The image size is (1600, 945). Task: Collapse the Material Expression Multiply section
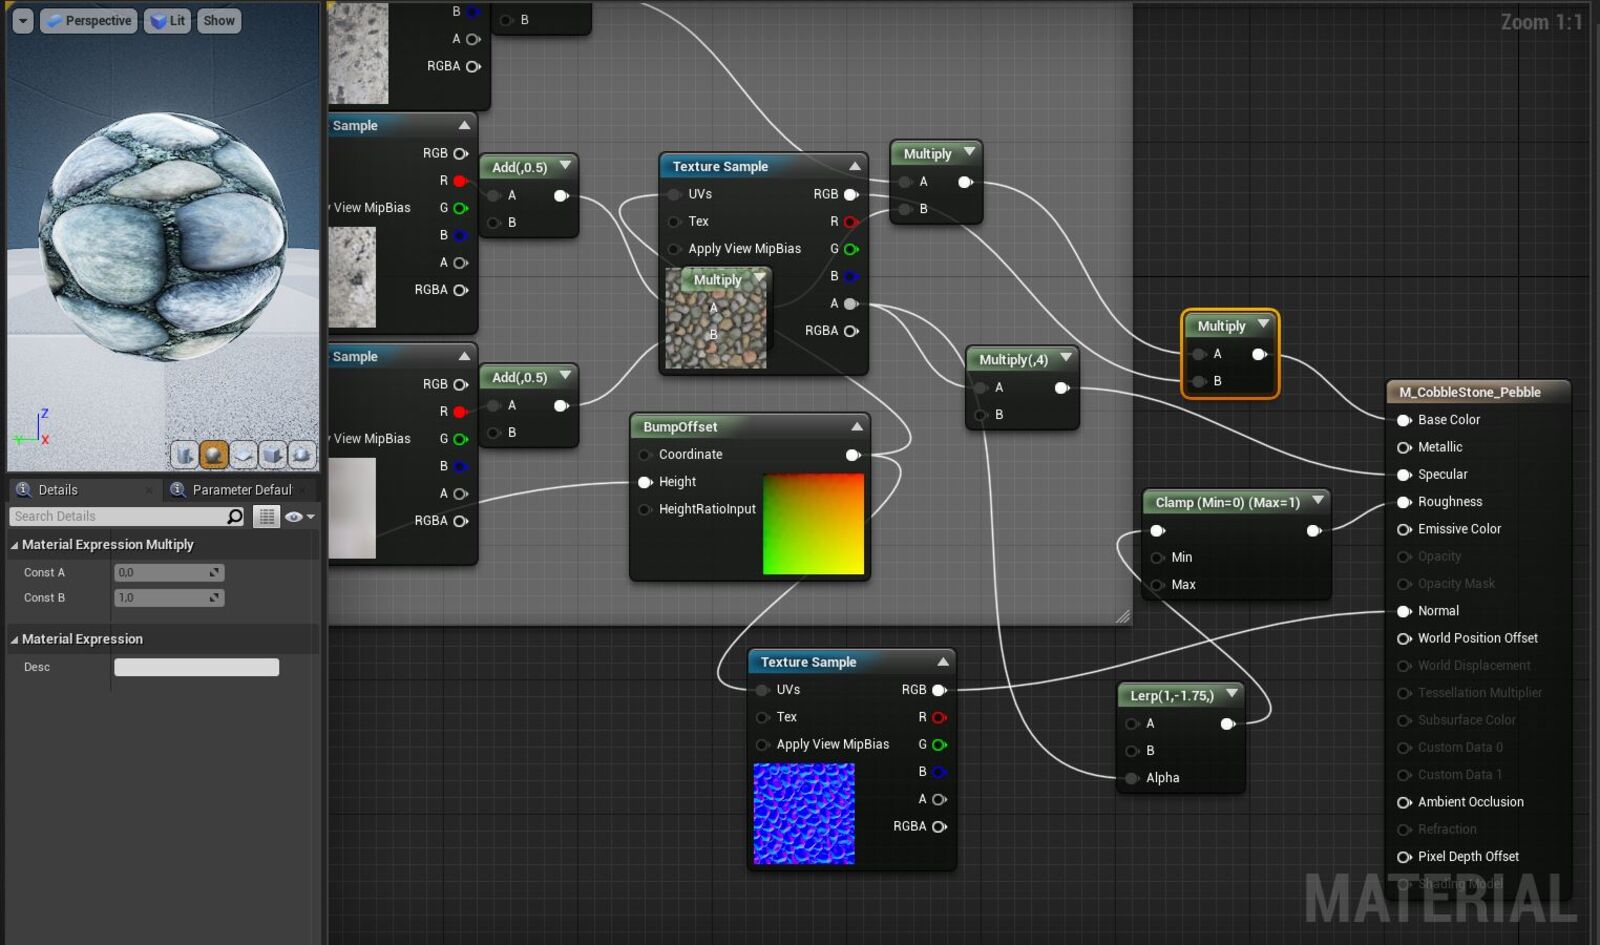click(x=15, y=545)
